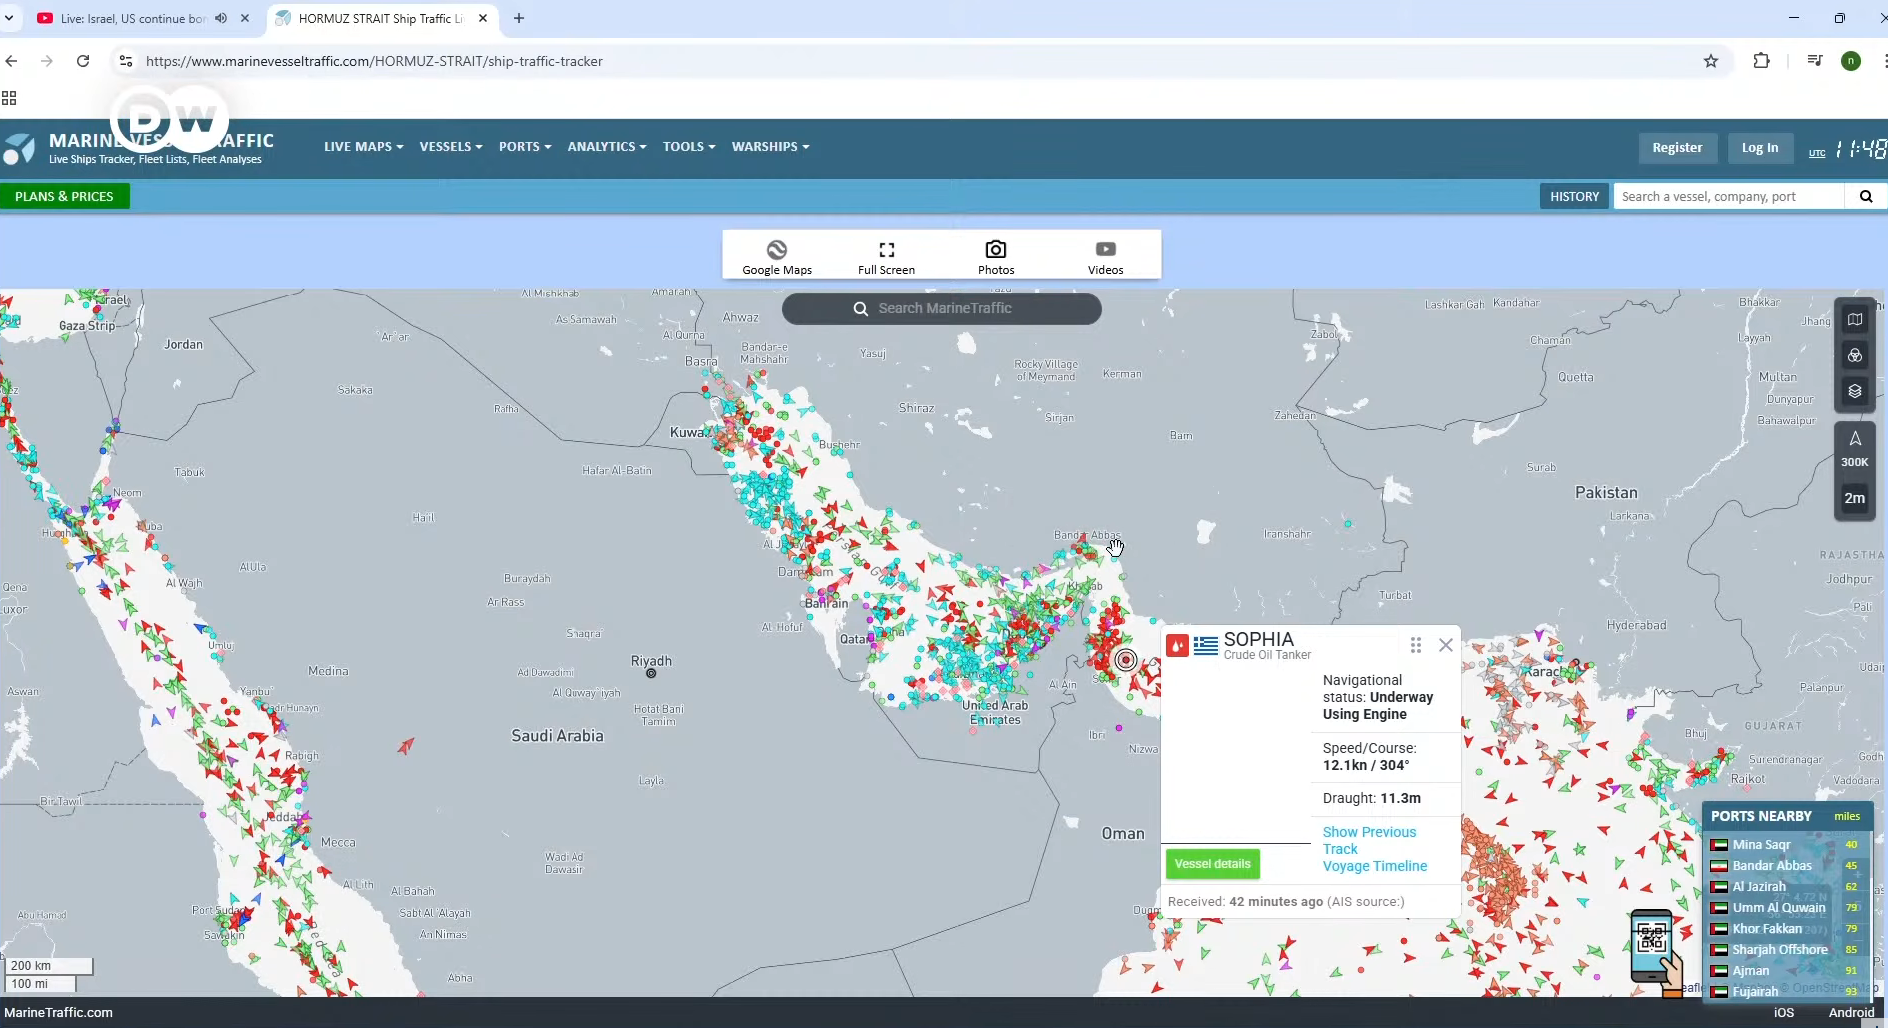Switch to the Live: Israel YouTube tab
This screenshot has height=1028, width=1888.
coord(132,18)
